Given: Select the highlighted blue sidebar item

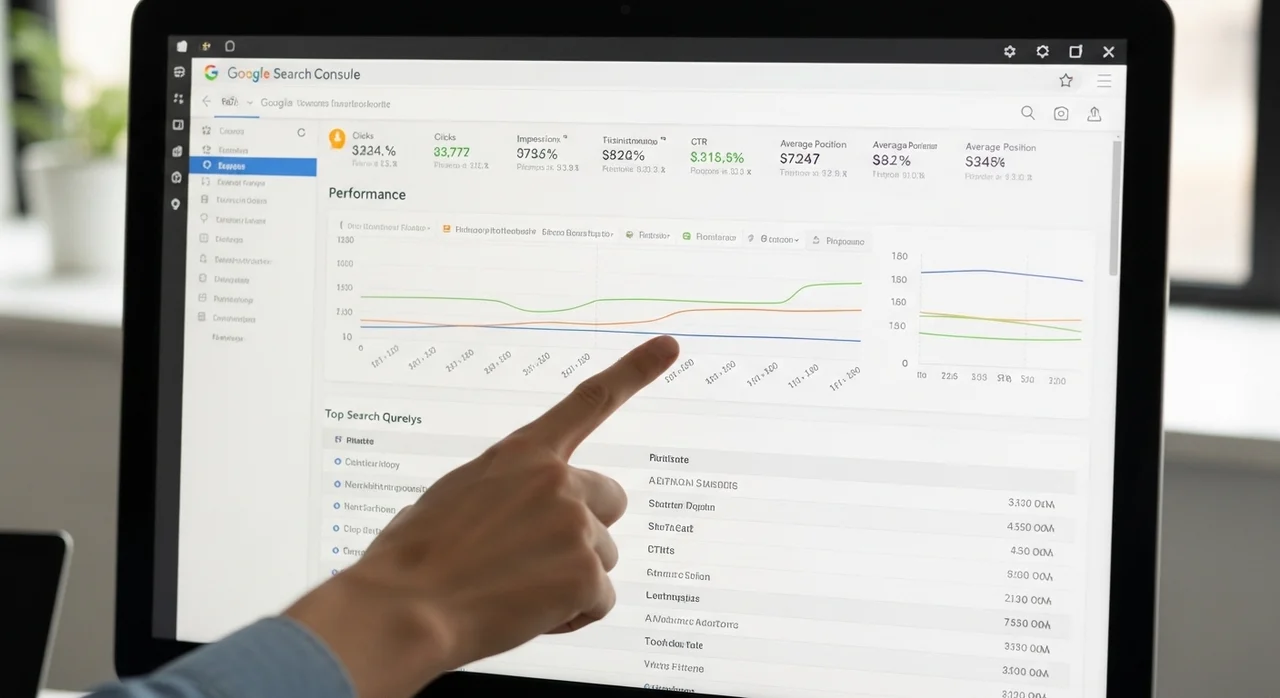Looking at the screenshot, I should (x=252, y=166).
